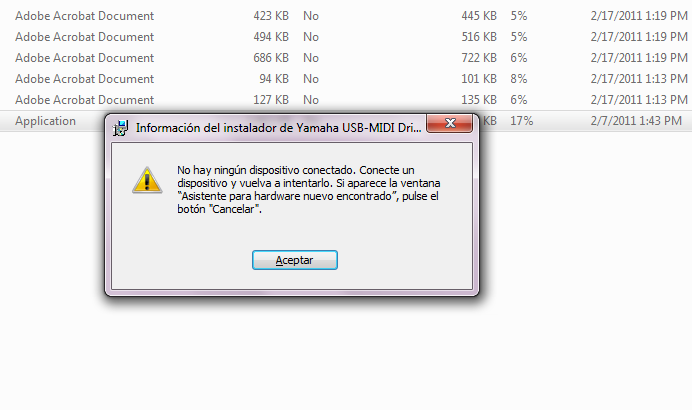
Task: Click the Aceptar button
Action: coord(295,260)
